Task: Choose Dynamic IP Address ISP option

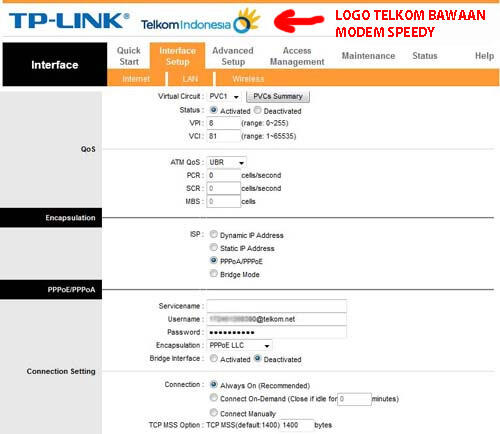Action: [214, 234]
